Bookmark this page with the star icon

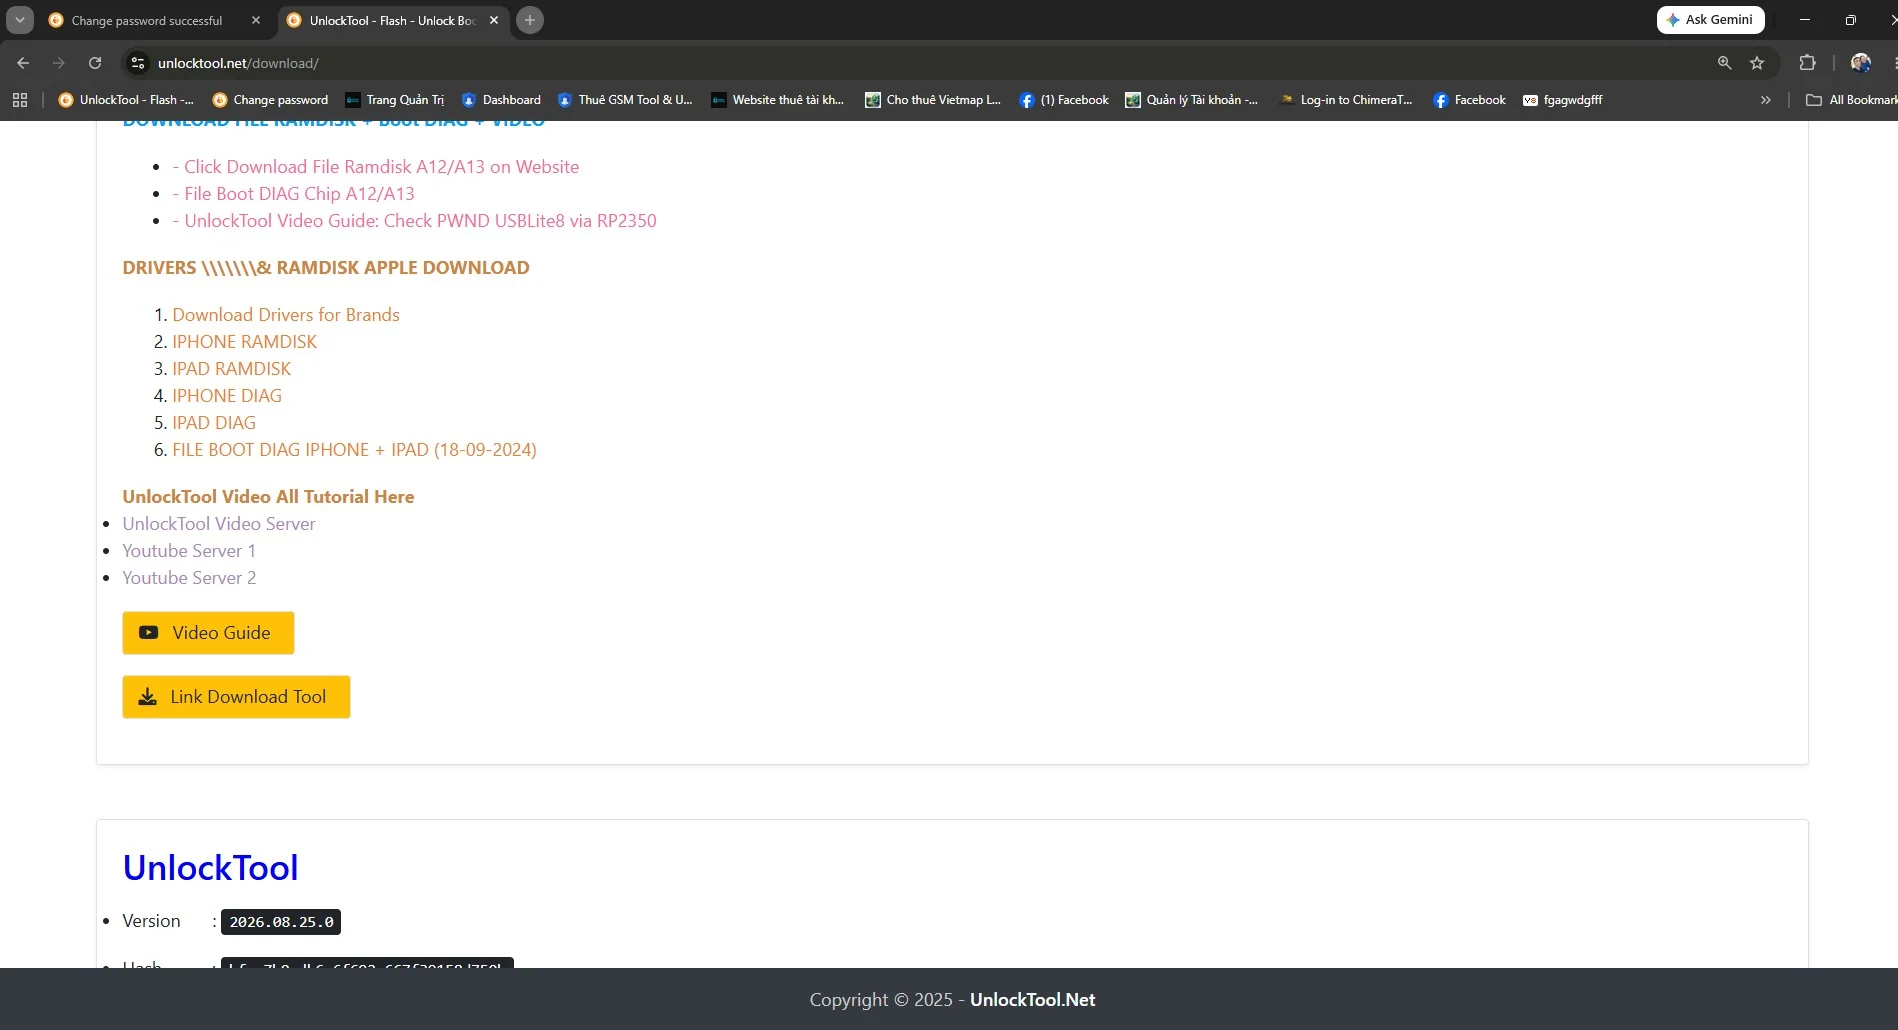coord(1757,63)
